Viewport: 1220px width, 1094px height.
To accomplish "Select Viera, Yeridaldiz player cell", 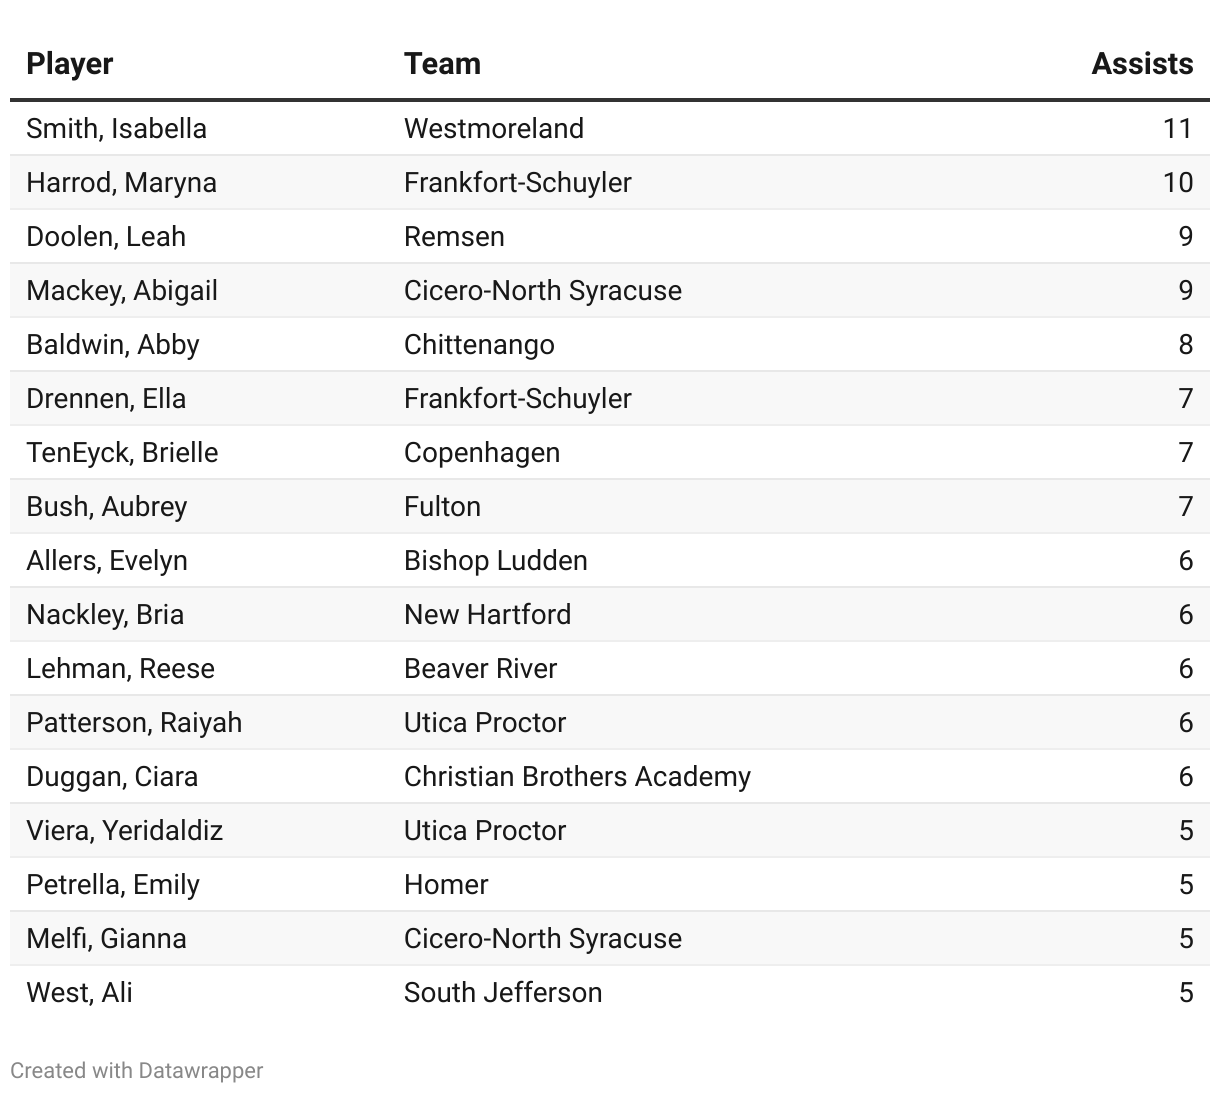I will (x=125, y=831).
